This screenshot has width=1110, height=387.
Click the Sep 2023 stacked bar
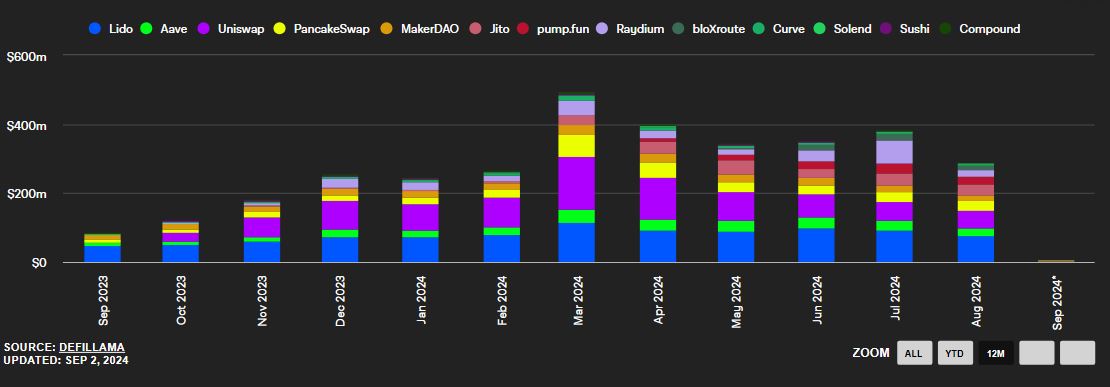coord(102,248)
